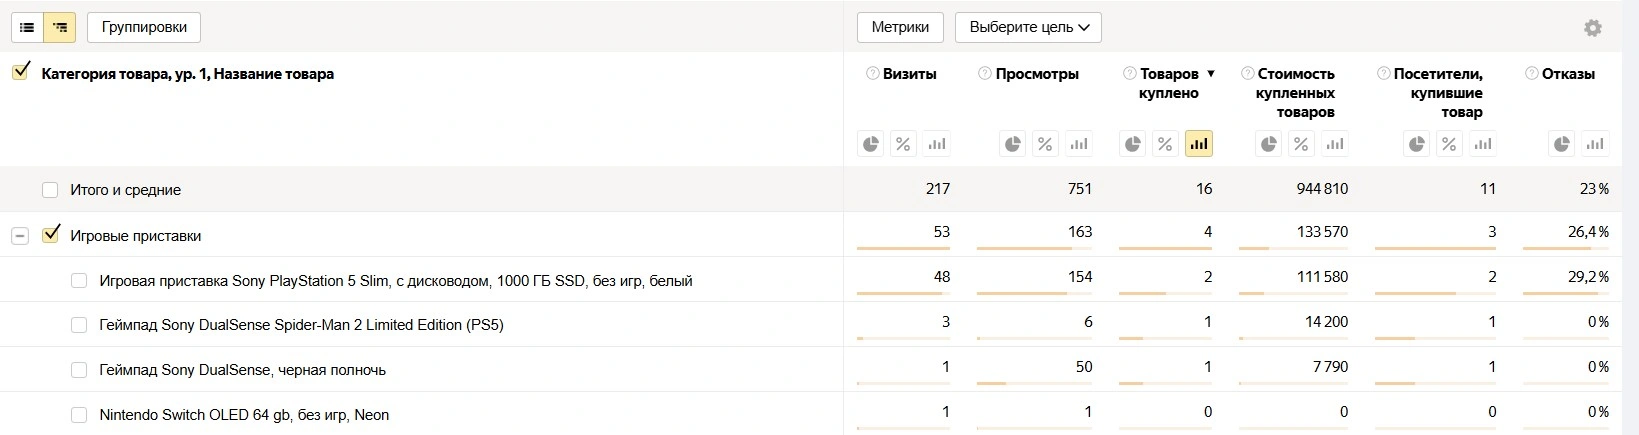1639x435 pixels.
Task: Open the Выберите цель dropdown
Action: [1028, 27]
